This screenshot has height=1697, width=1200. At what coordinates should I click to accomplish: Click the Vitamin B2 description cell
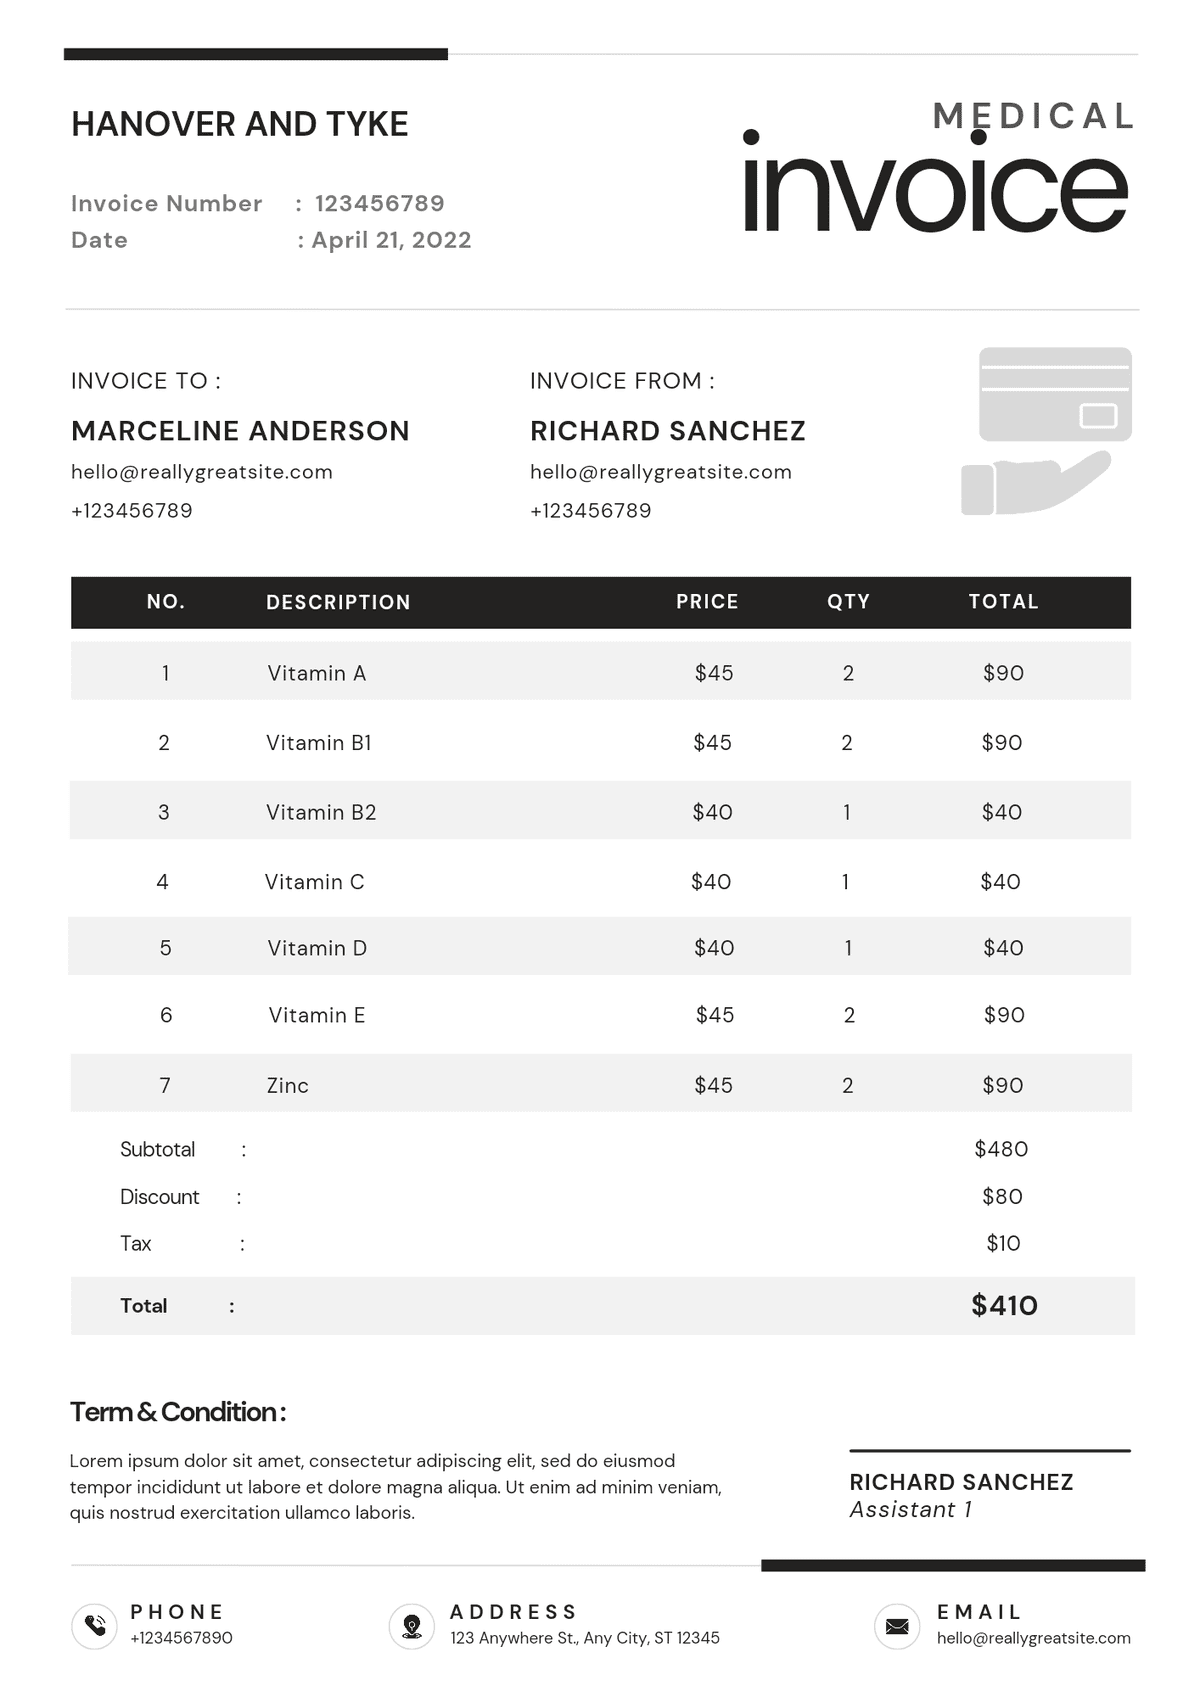click(321, 812)
